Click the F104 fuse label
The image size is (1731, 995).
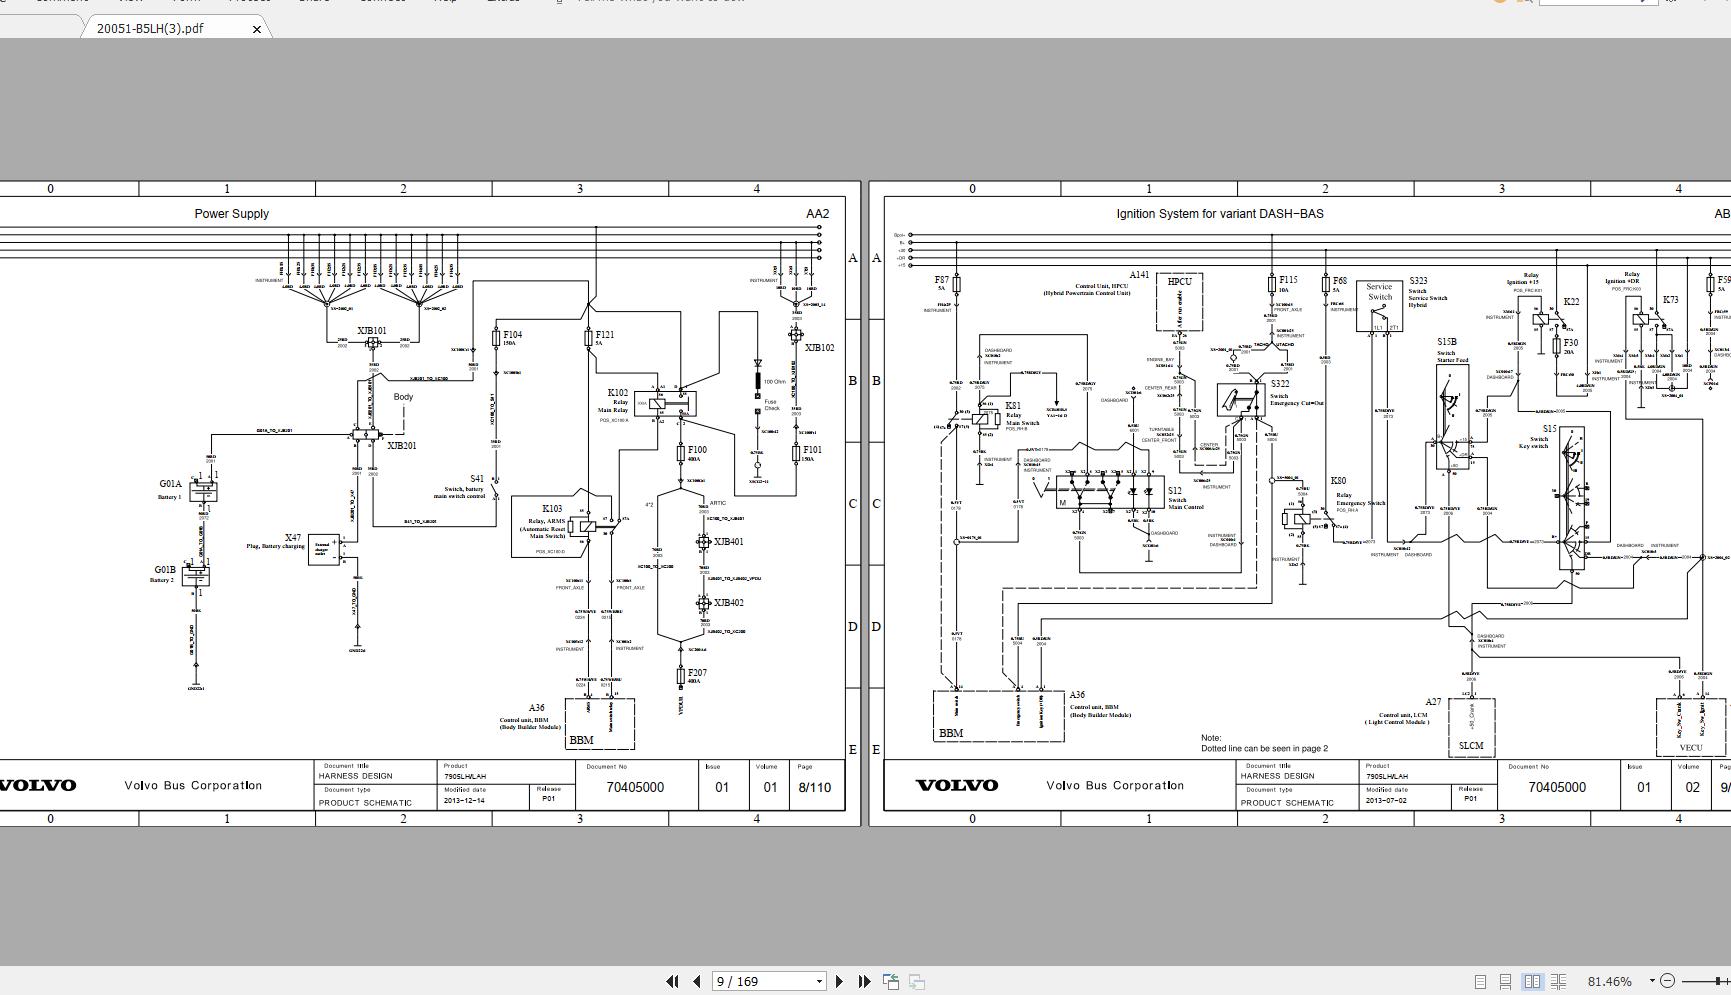[512, 335]
